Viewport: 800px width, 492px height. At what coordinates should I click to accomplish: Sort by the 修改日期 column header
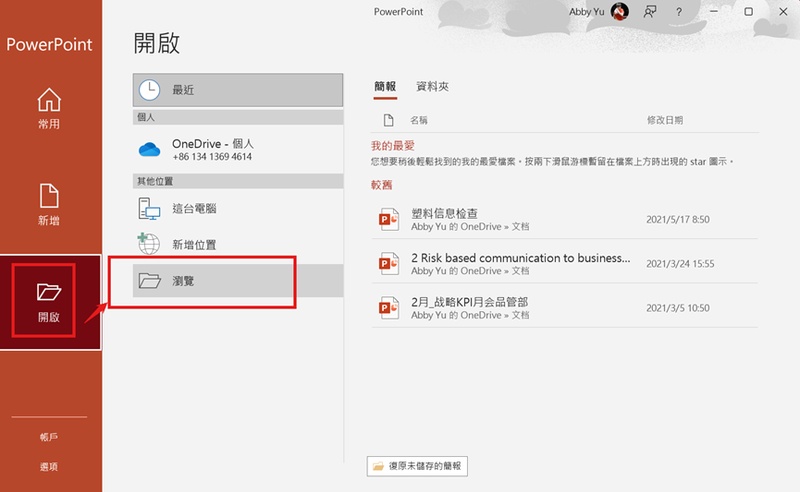pos(665,120)
